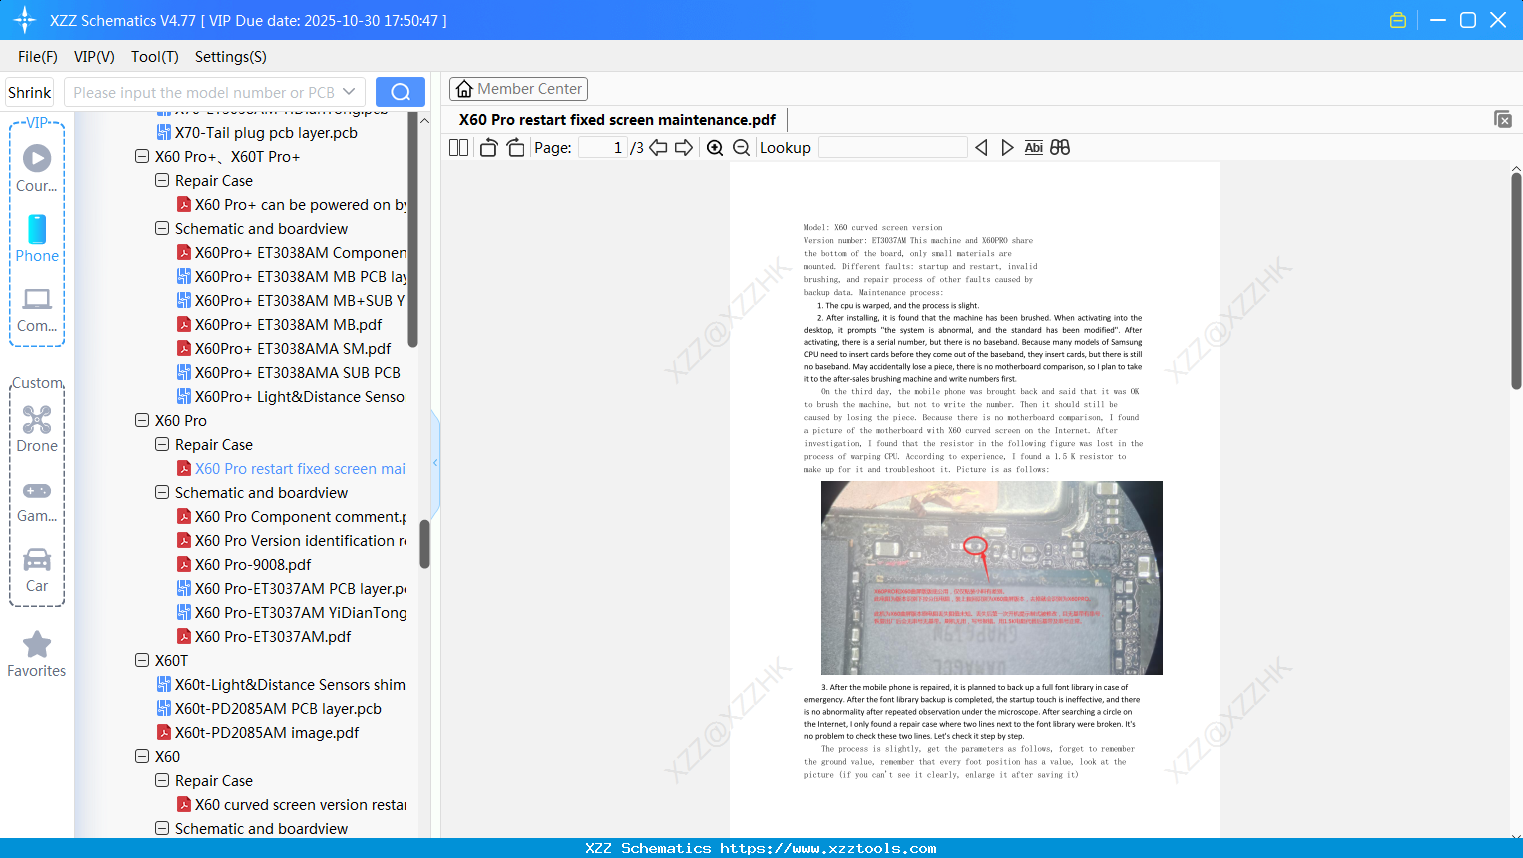1523x858 pixels.
Task: Click the tree panel vertical scrollbar
Action: (424, 544)
